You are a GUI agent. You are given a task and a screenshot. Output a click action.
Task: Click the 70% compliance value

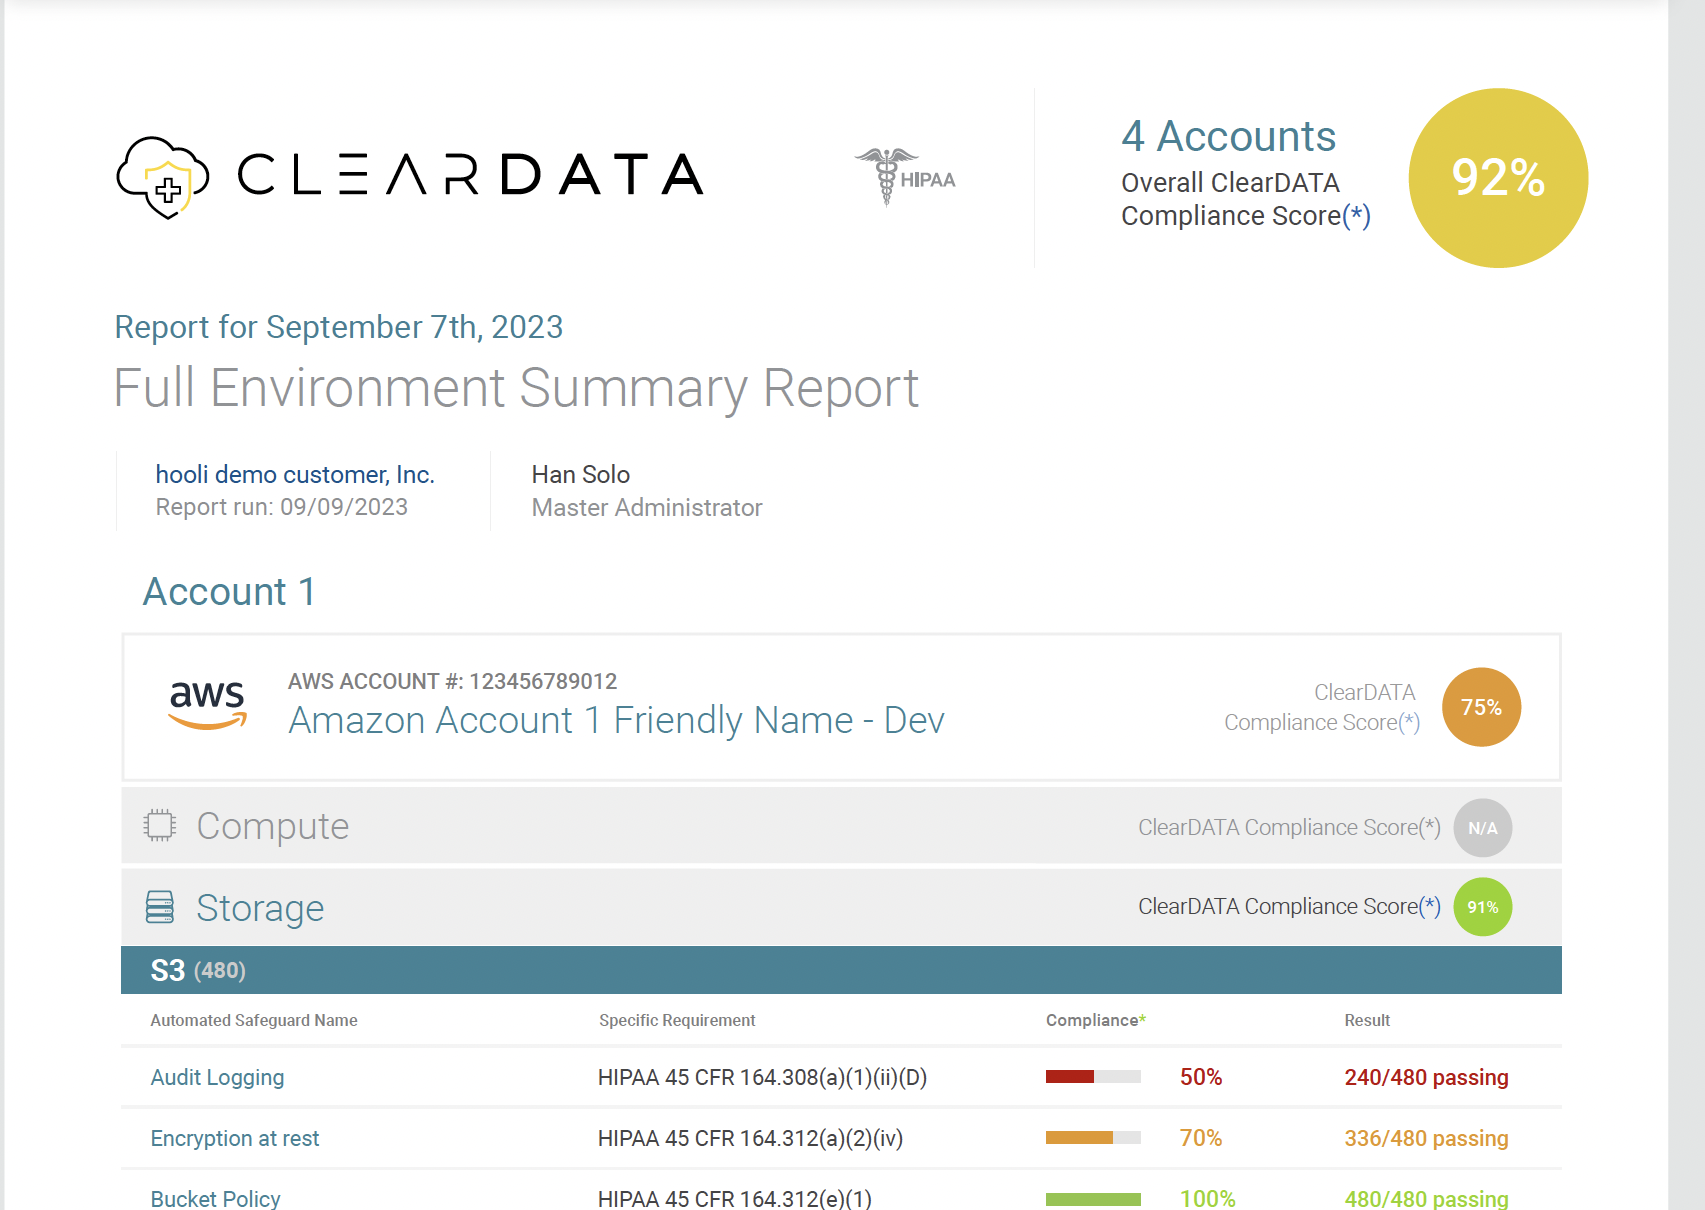point(1201,1138)
